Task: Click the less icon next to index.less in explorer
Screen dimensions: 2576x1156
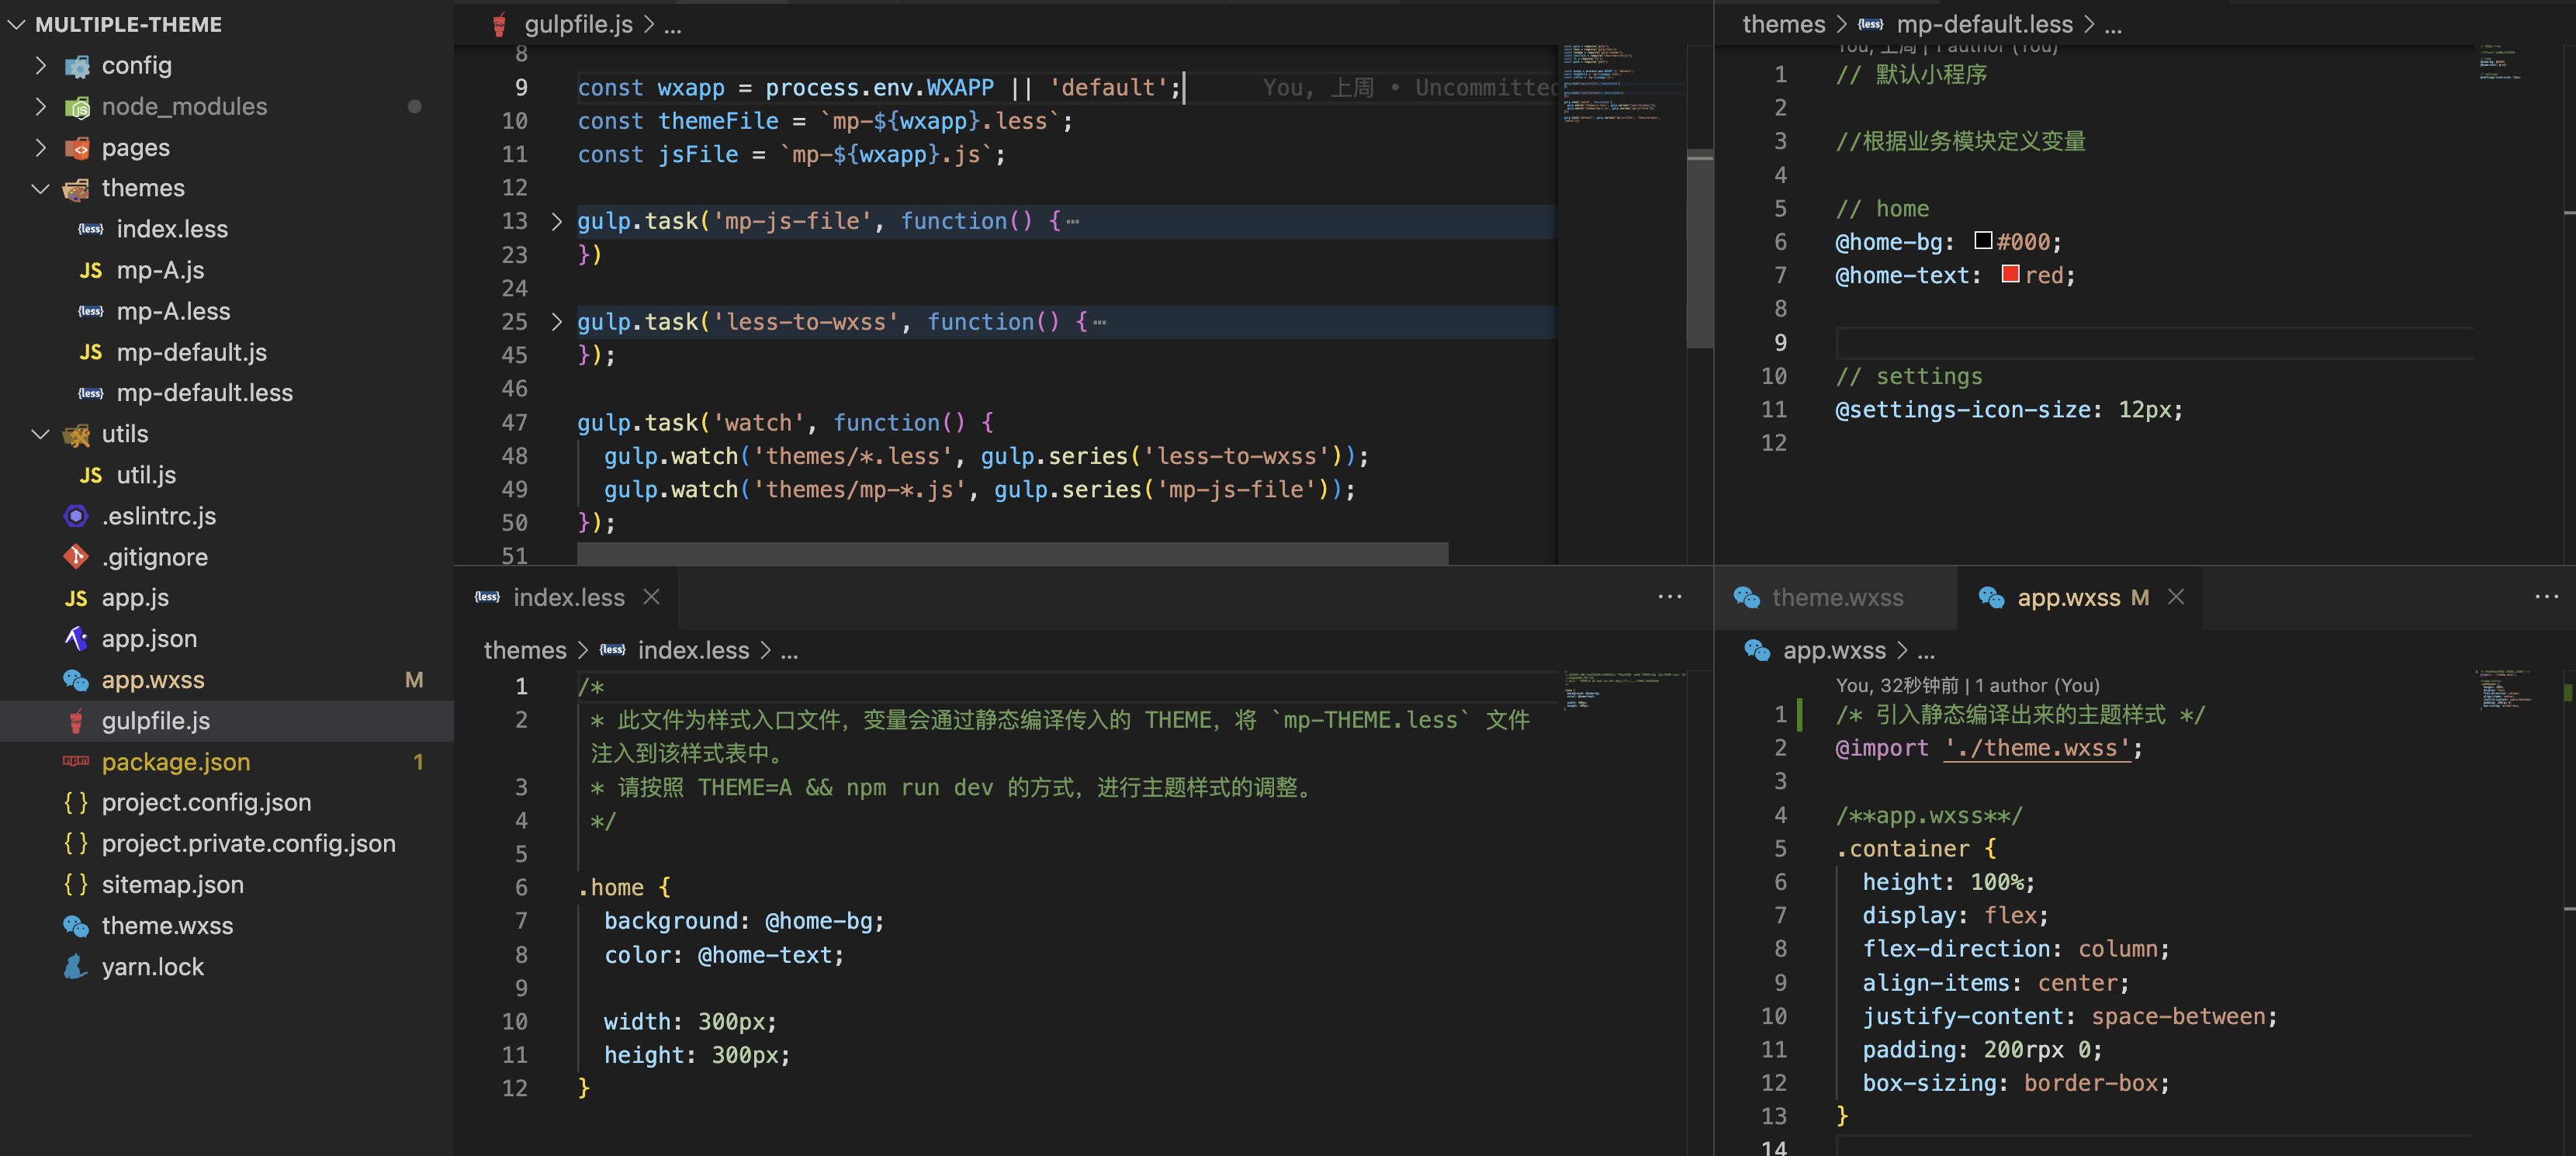Action: coord(91,229)
